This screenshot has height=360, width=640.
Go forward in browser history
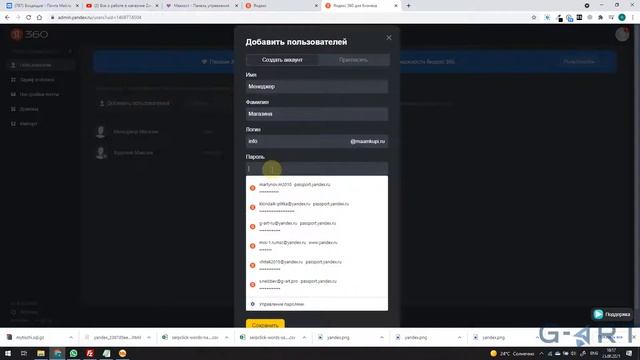pos(18,18)
